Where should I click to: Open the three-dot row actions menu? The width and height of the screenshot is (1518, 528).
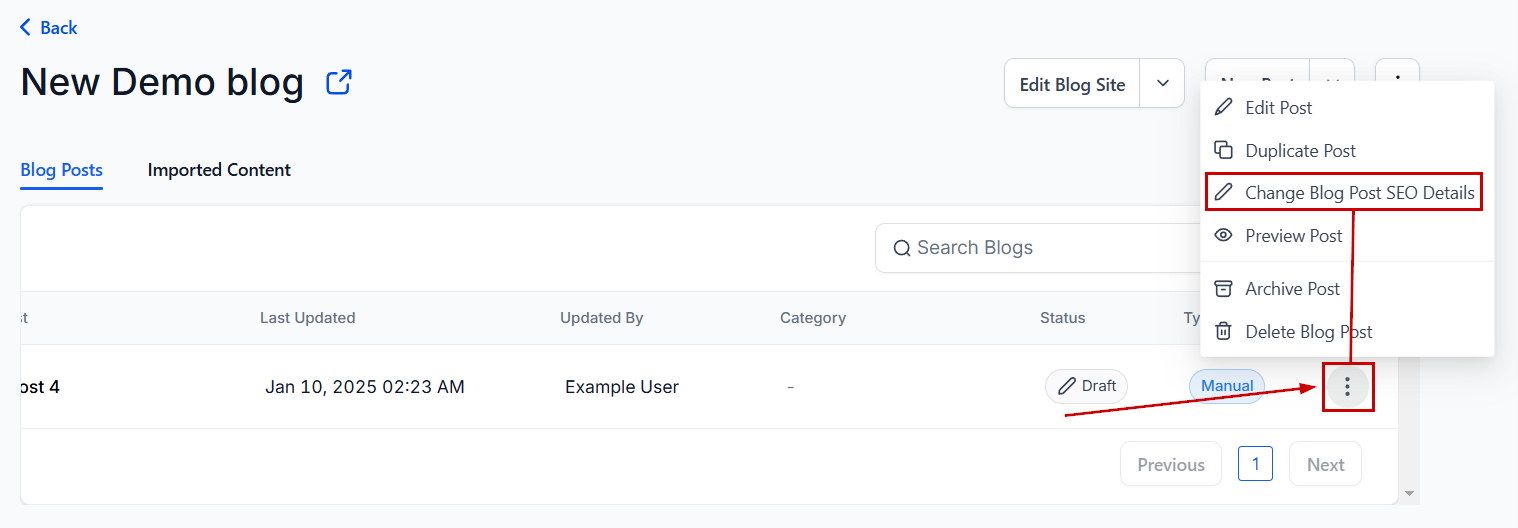click(x=1348, y=386)
